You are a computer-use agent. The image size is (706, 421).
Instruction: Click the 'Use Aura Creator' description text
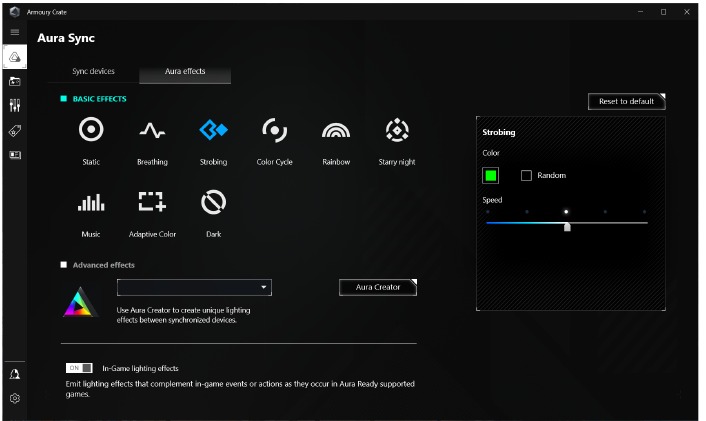183,315
